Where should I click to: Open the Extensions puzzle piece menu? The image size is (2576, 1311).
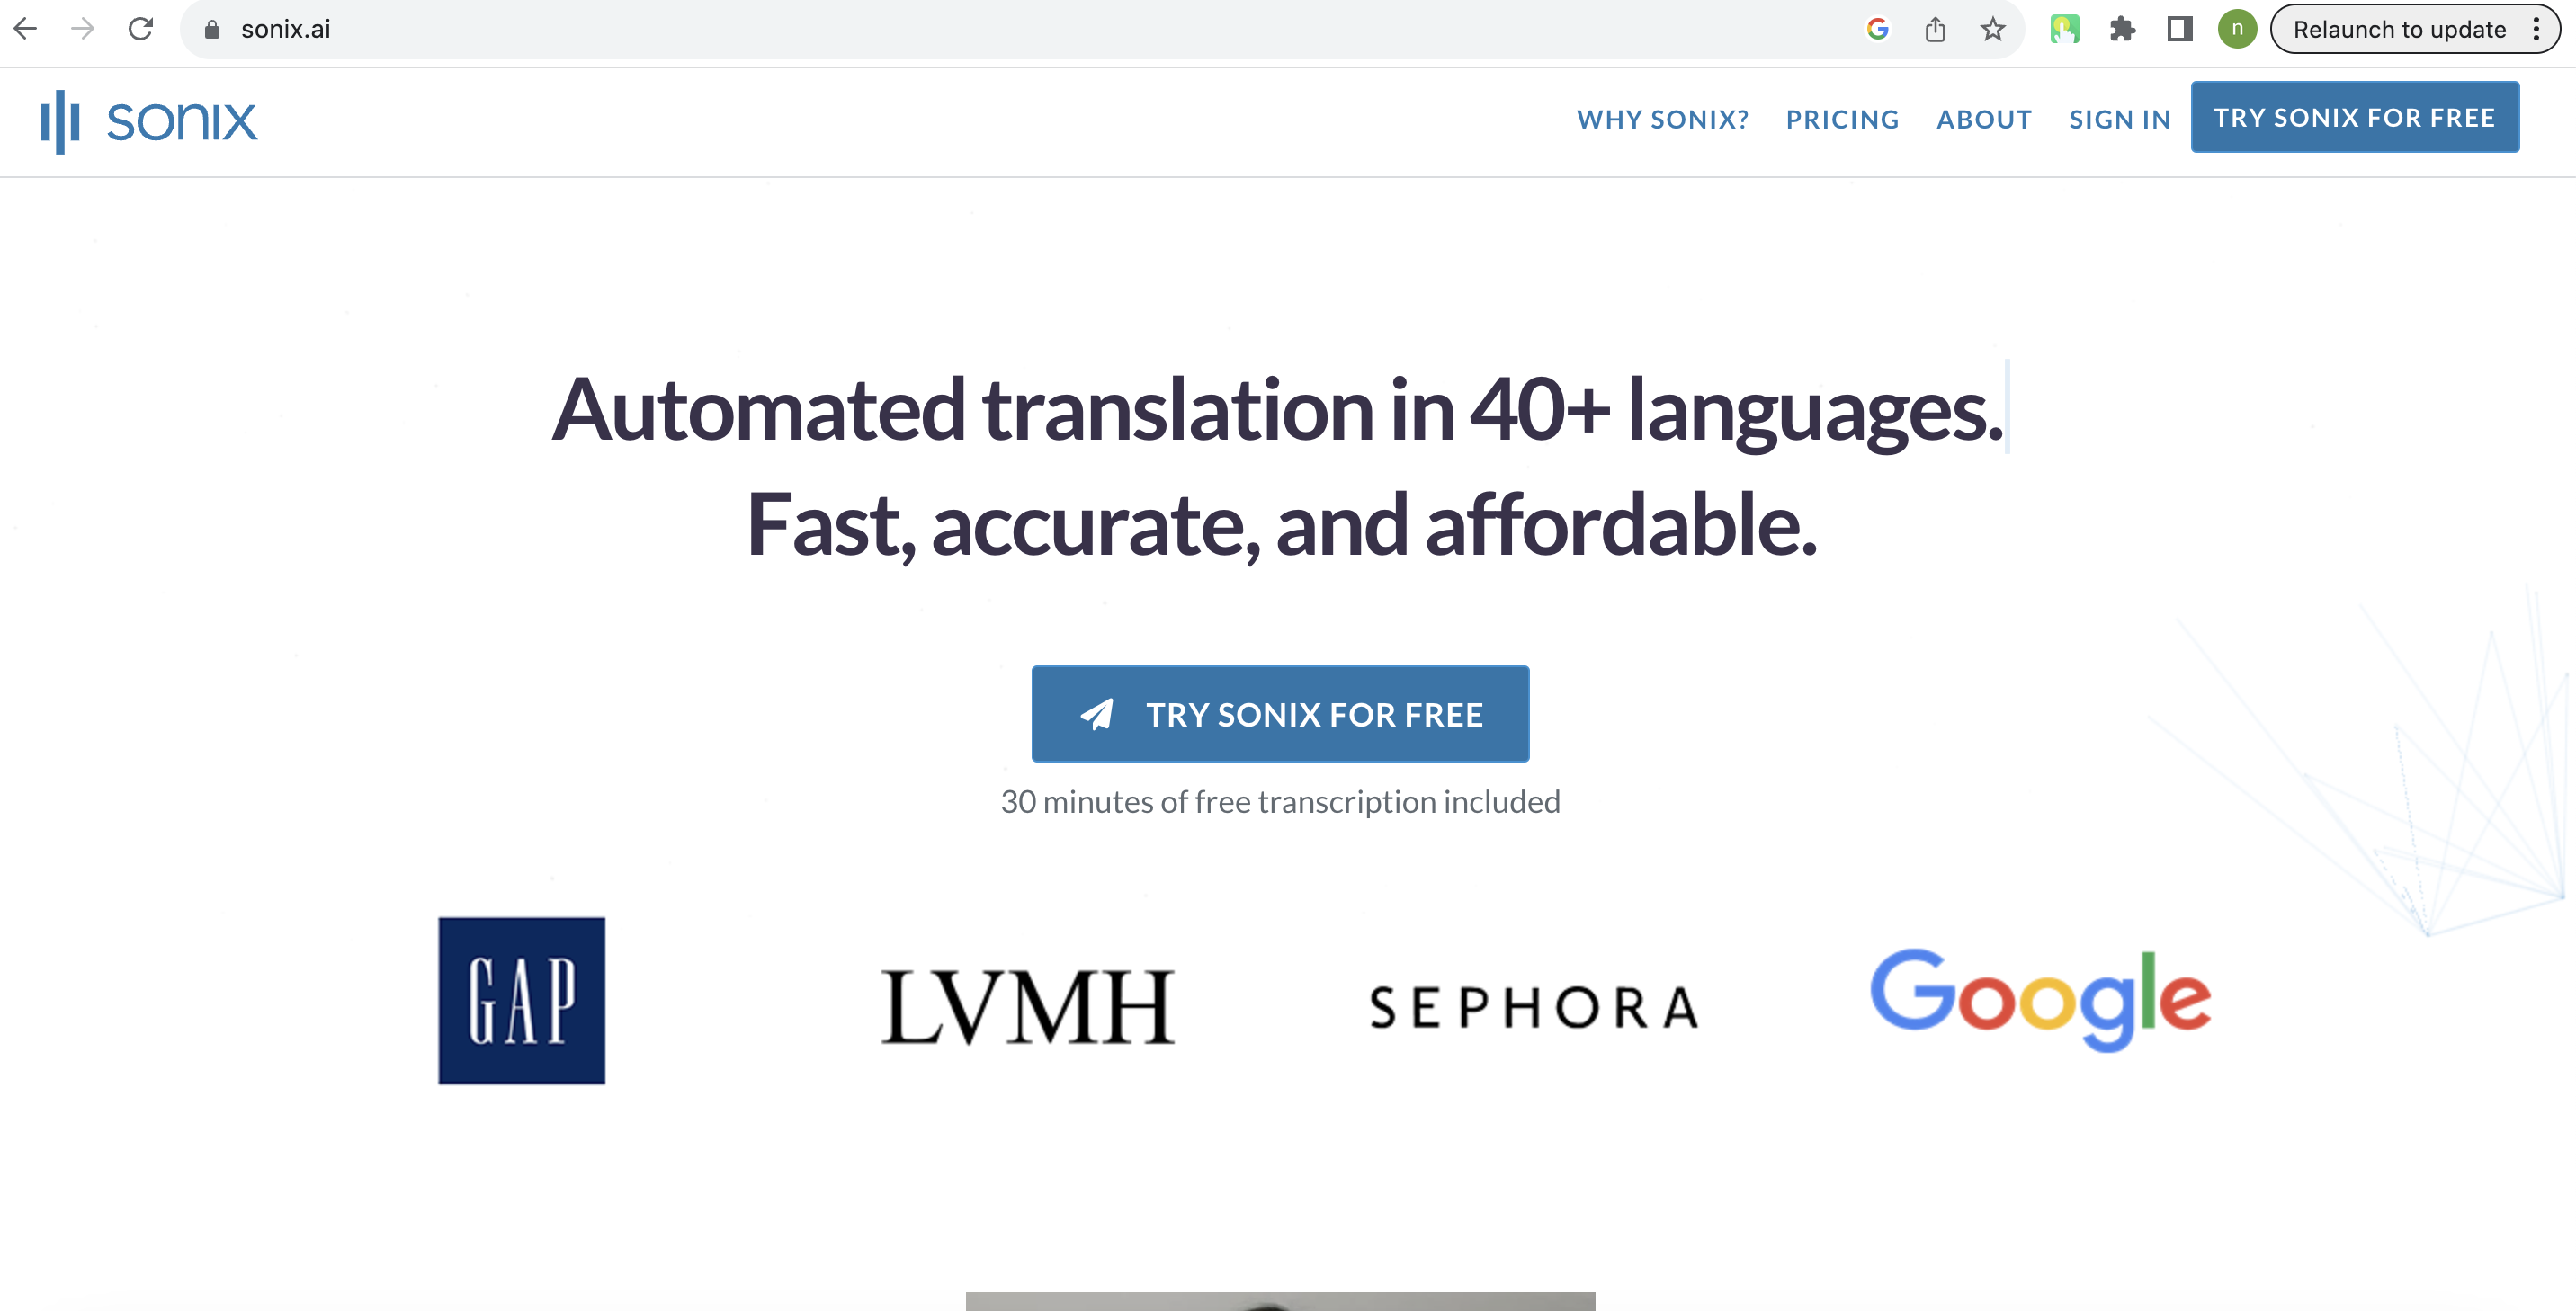(2122, 29)
